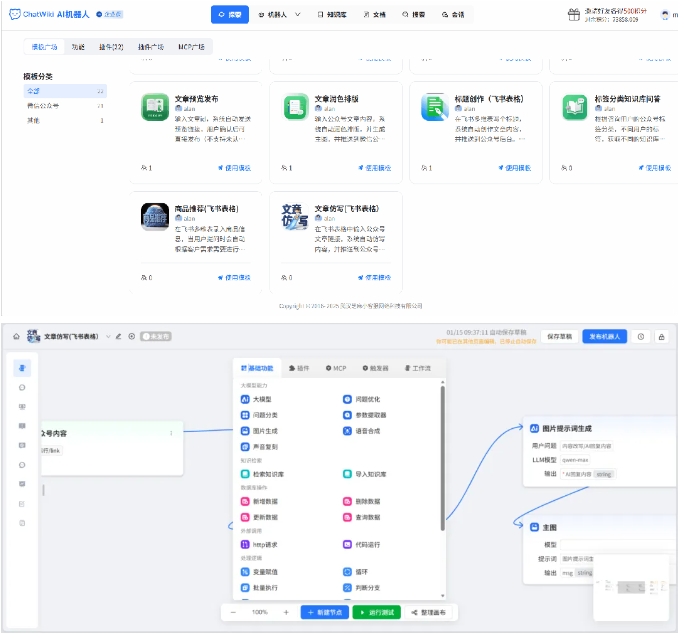Click the ChatWiki logo icon

15,14
